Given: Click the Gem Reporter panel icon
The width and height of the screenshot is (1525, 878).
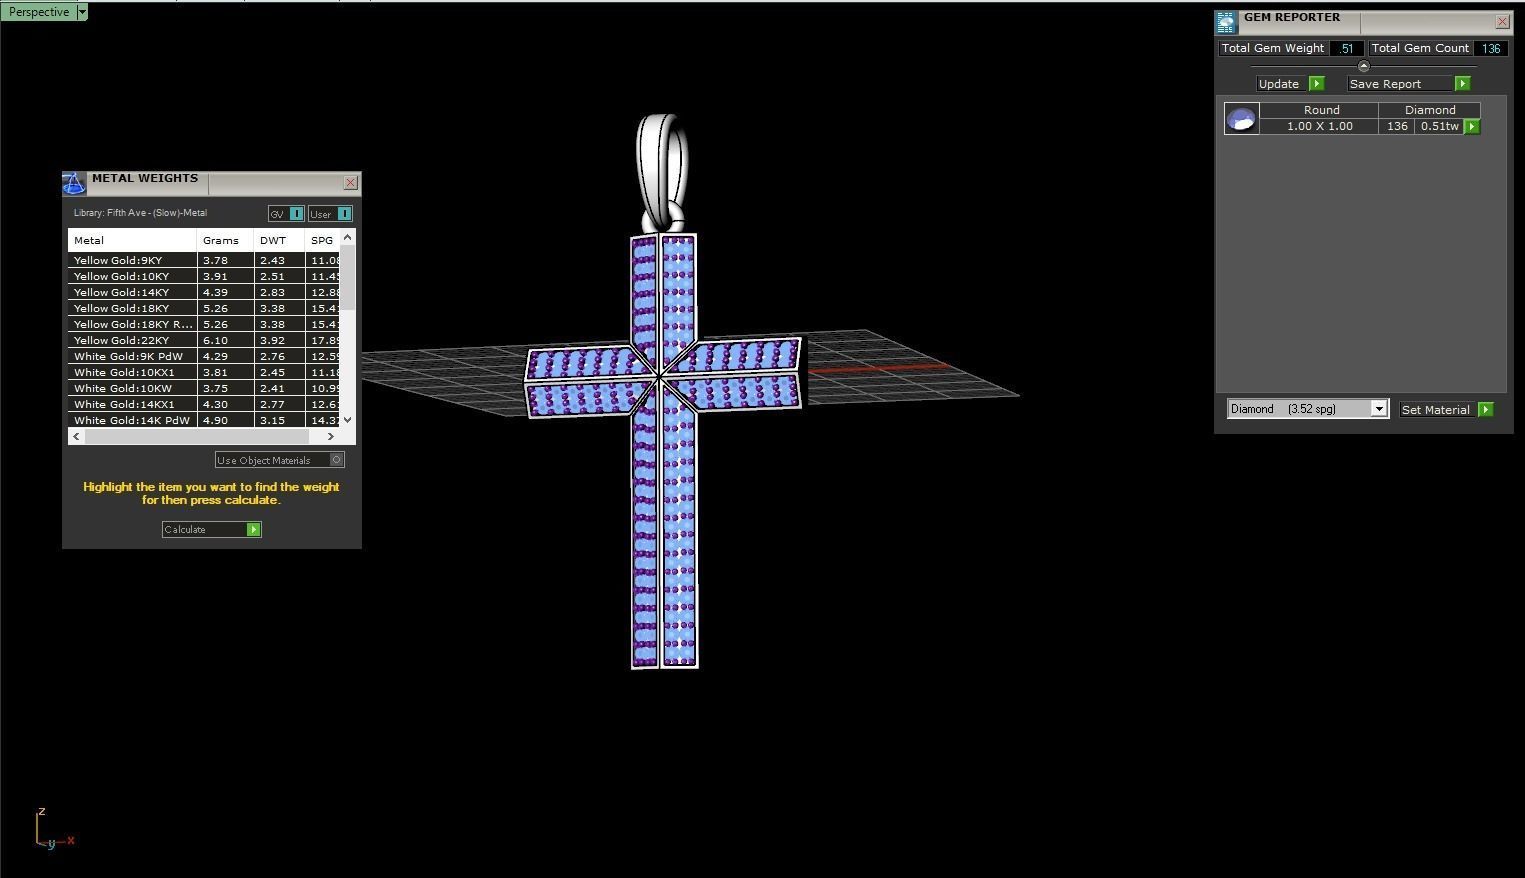Looking at the screenshot, I should pyautogui.click(x=1226, y=23).
